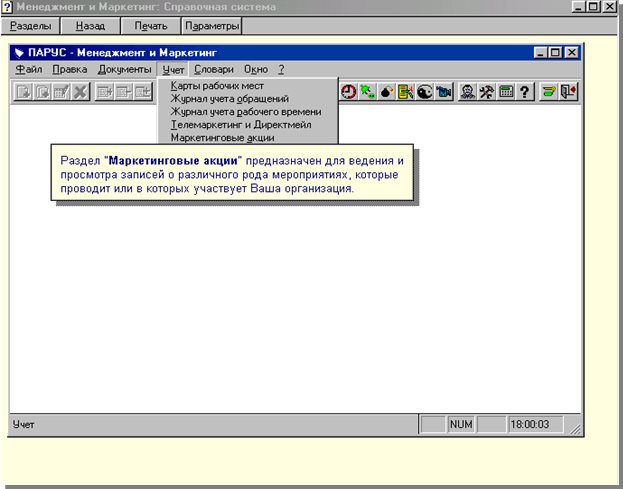Click the exit door toolbar icon

[x=568, y=92]
